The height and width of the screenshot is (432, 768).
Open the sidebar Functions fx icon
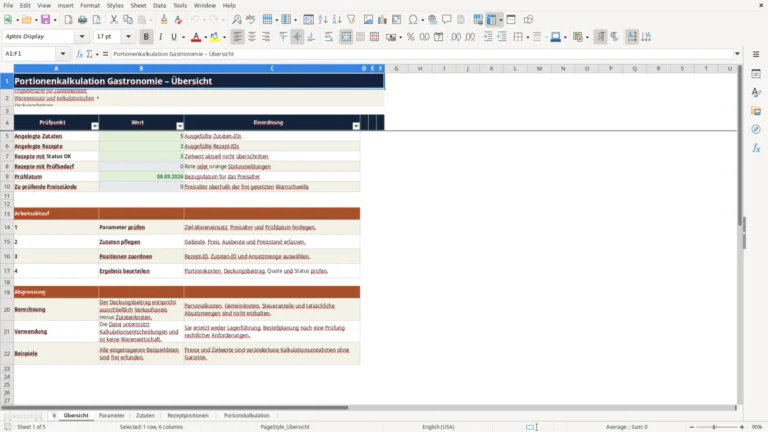point(756,148)
